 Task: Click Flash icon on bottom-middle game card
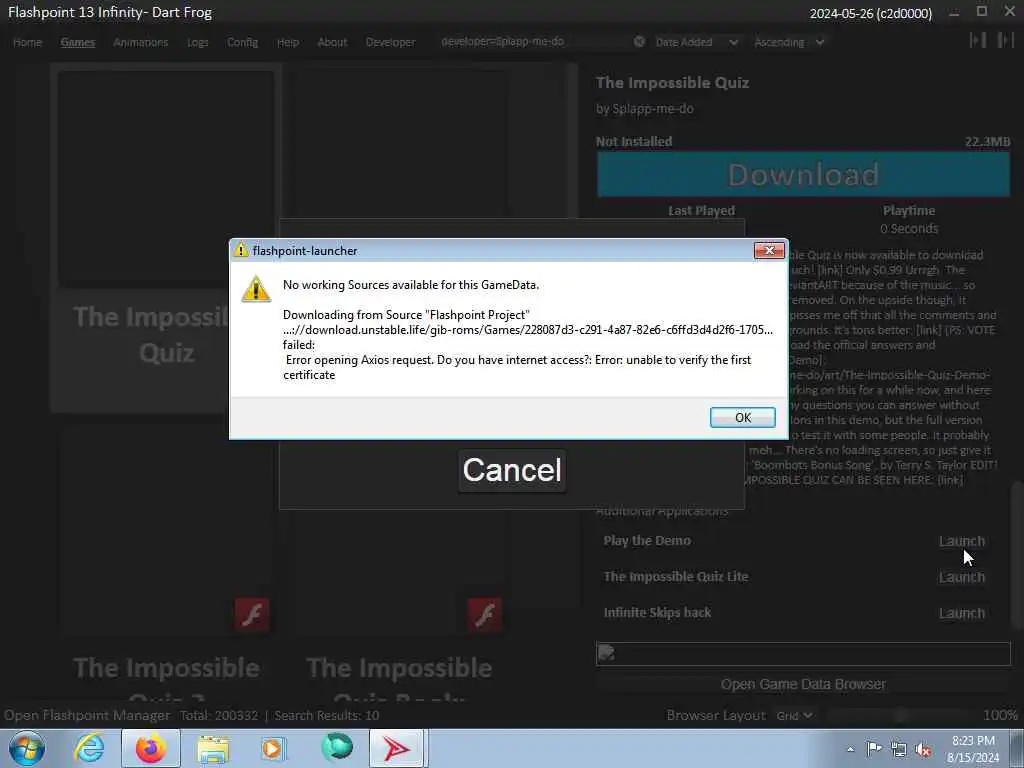pos(485,615)
